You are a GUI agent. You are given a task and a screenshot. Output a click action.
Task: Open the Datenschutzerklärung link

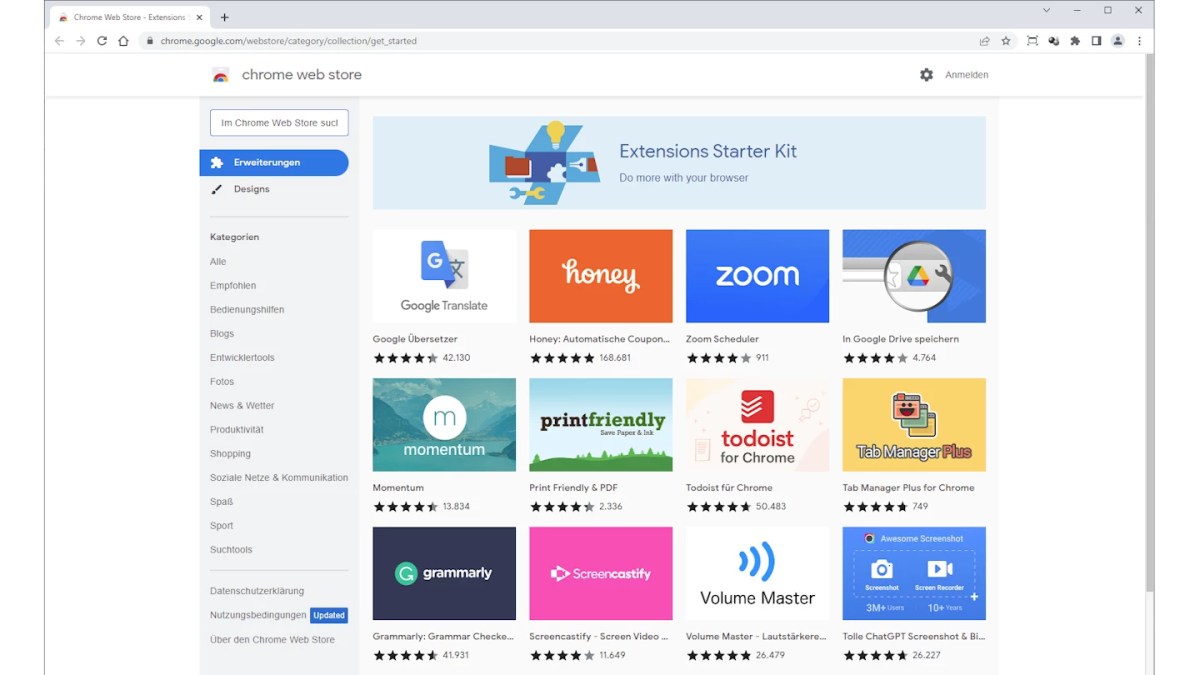click(x=258, y=590)
